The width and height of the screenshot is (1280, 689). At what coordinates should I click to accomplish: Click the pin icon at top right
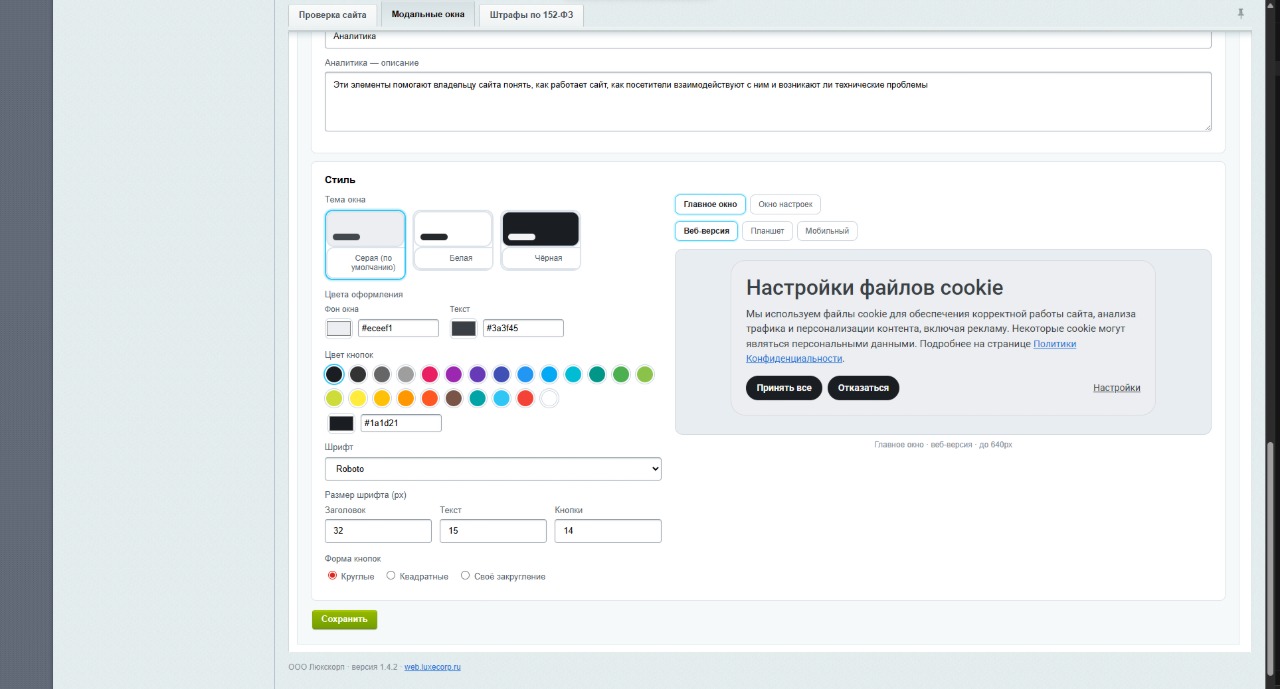1241,14
